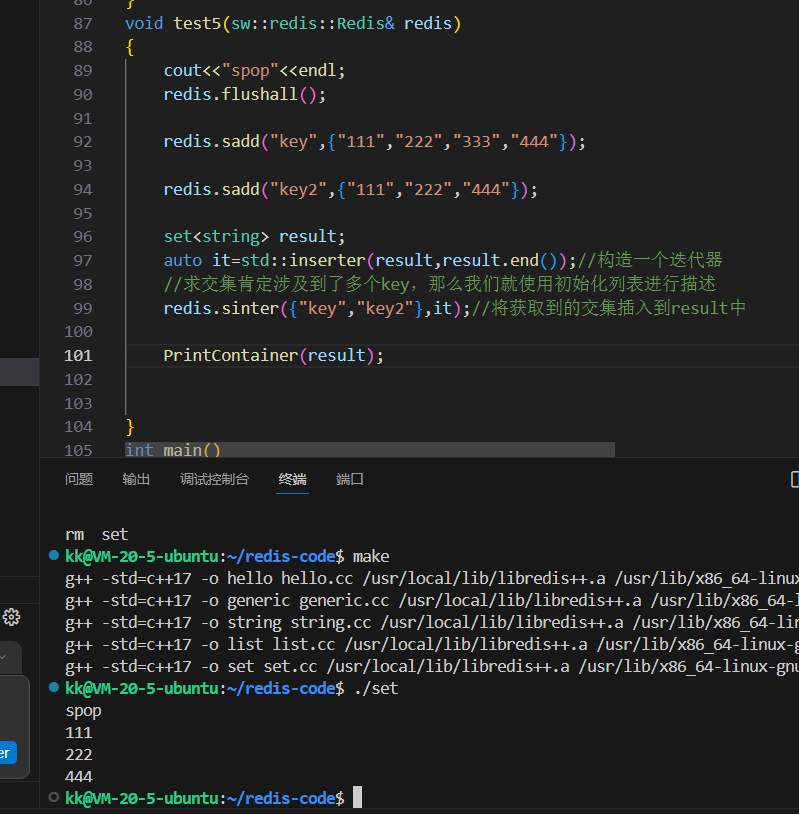Toggle breakpoint on line 99 gutter
Image resolution: width=799 pixels, height=814 pixels.
(x=52, y=308)
